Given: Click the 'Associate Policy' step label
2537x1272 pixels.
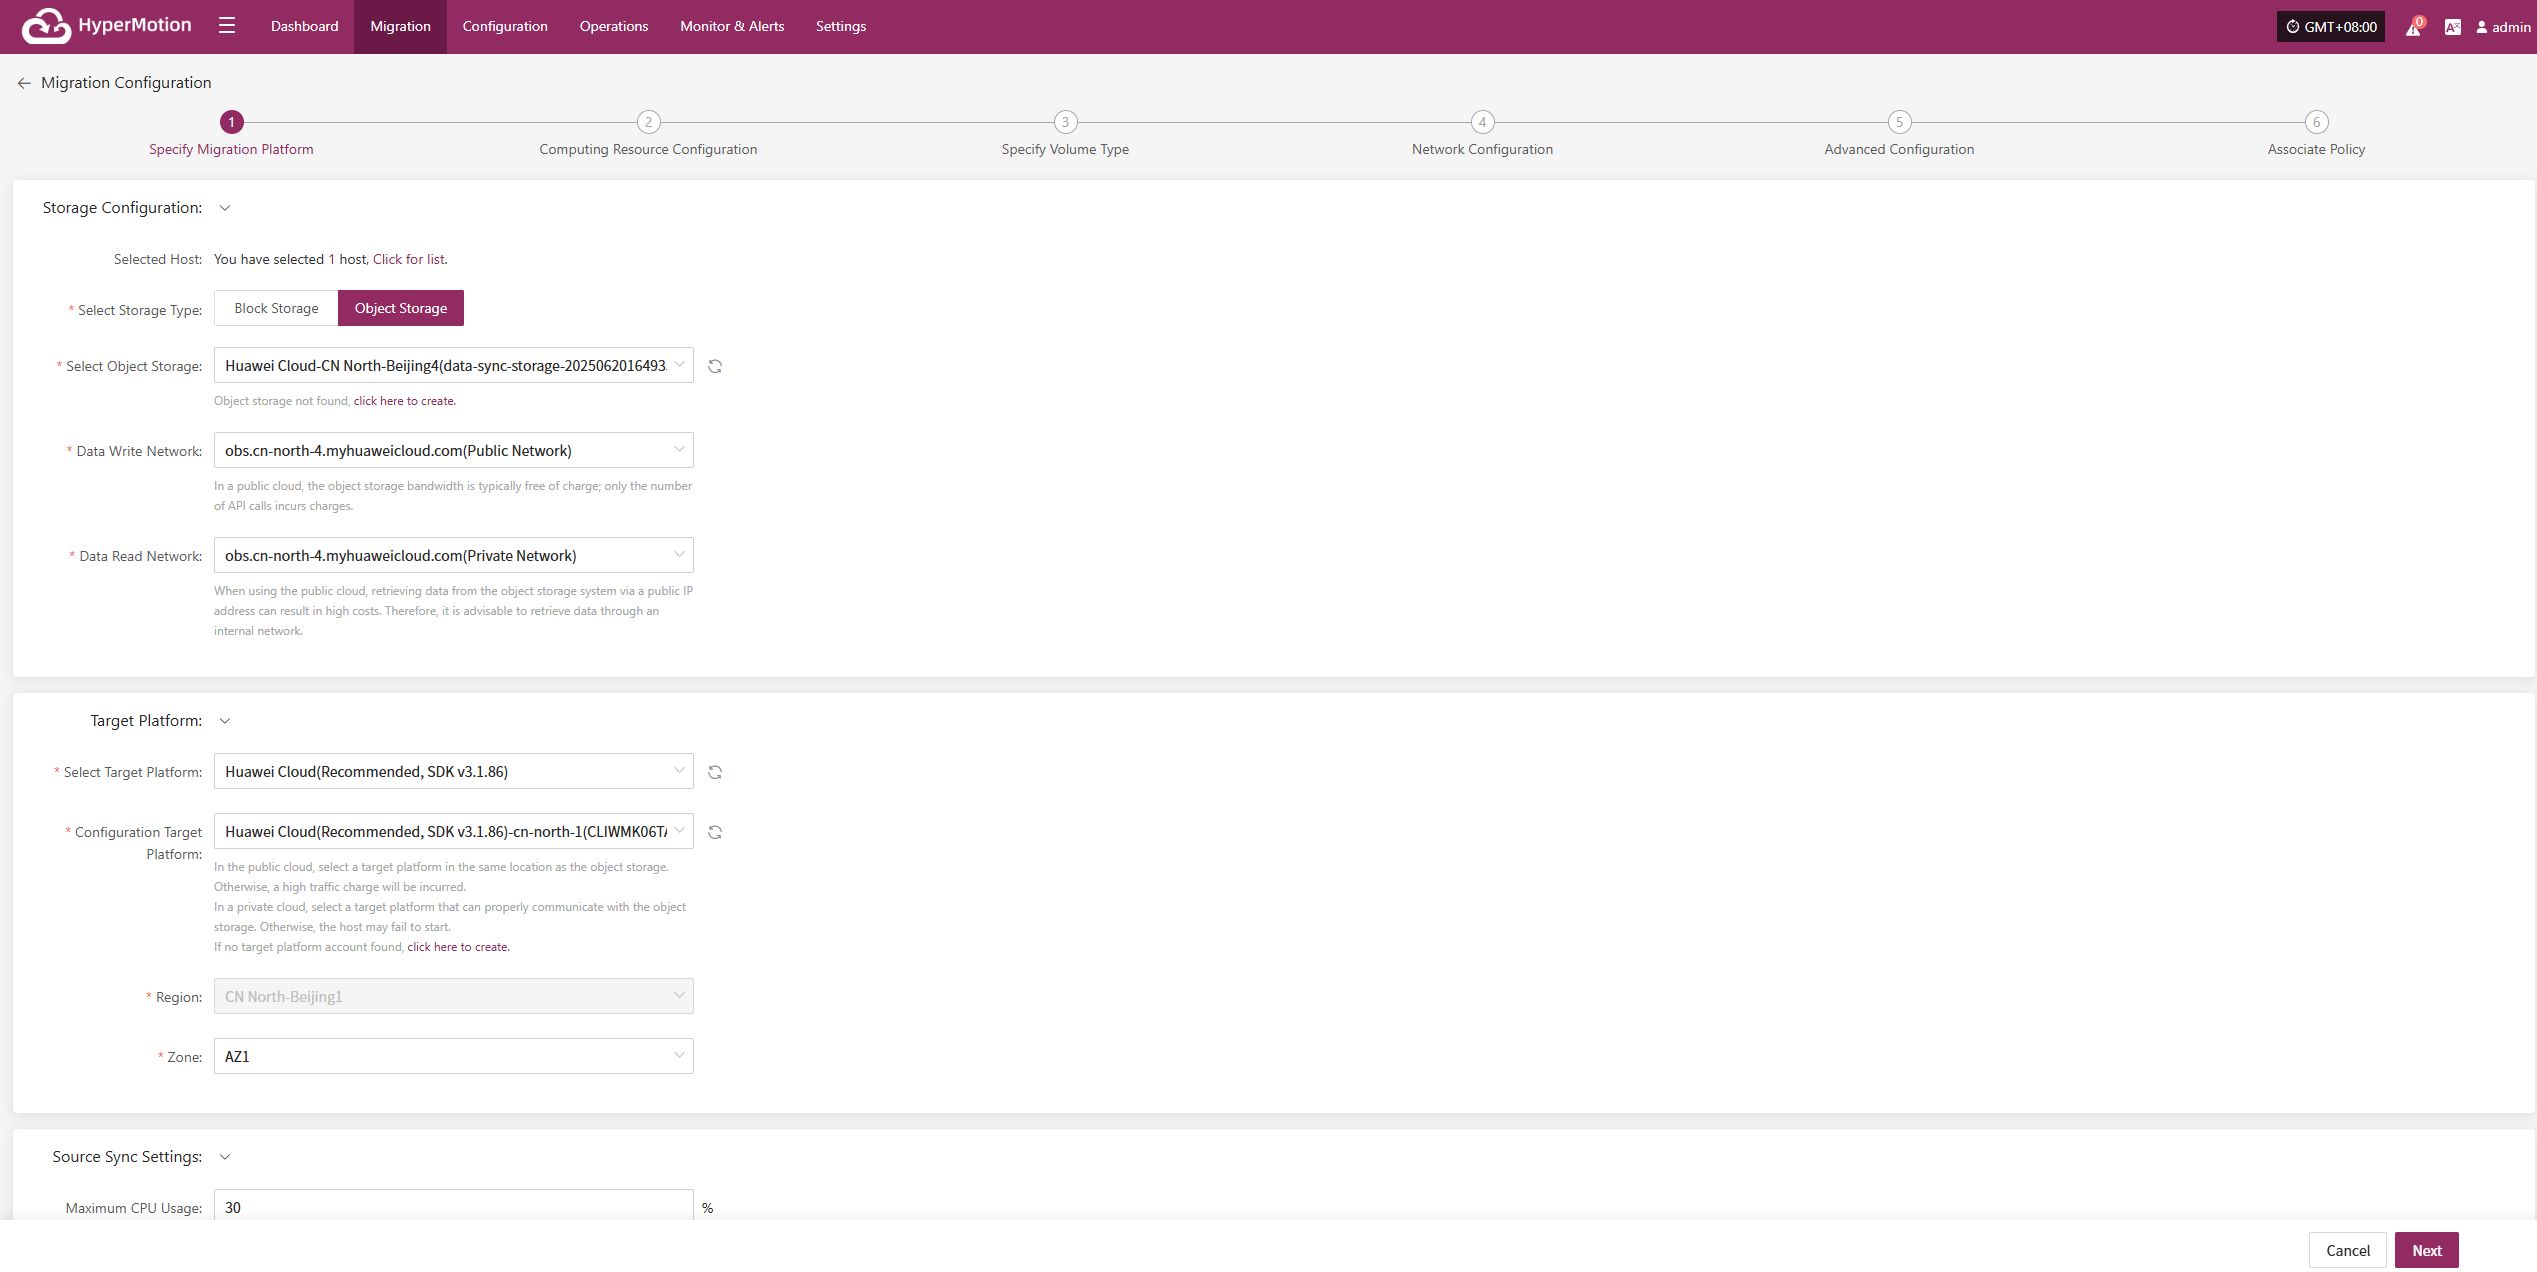Looking at the screenshot, I should [x=2316, y=149].
